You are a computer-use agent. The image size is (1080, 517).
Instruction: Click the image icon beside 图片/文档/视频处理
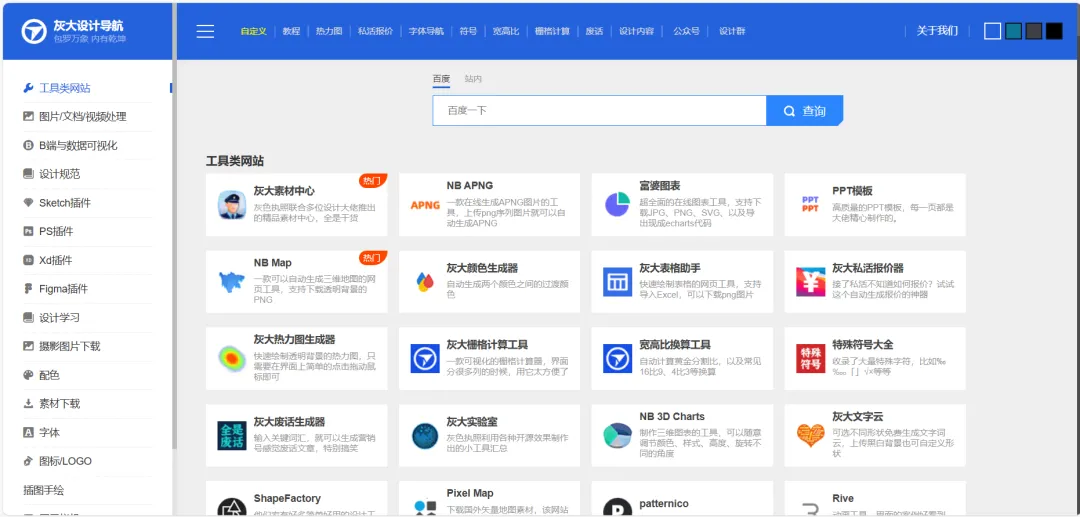(x=28, y=116)
